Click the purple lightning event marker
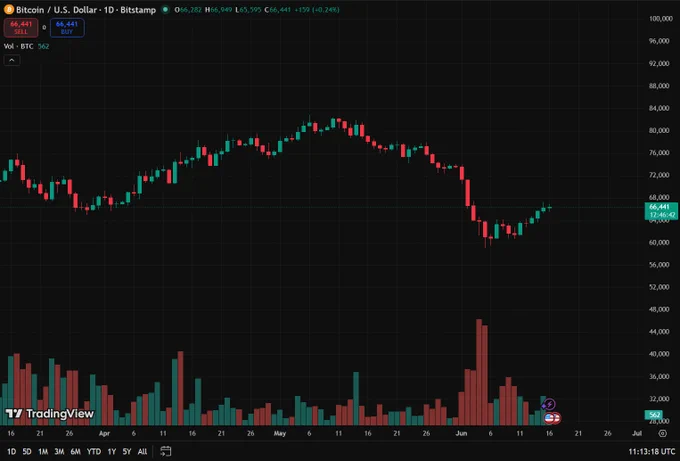This screenshot has width=680, height=461. click(549, 405)
